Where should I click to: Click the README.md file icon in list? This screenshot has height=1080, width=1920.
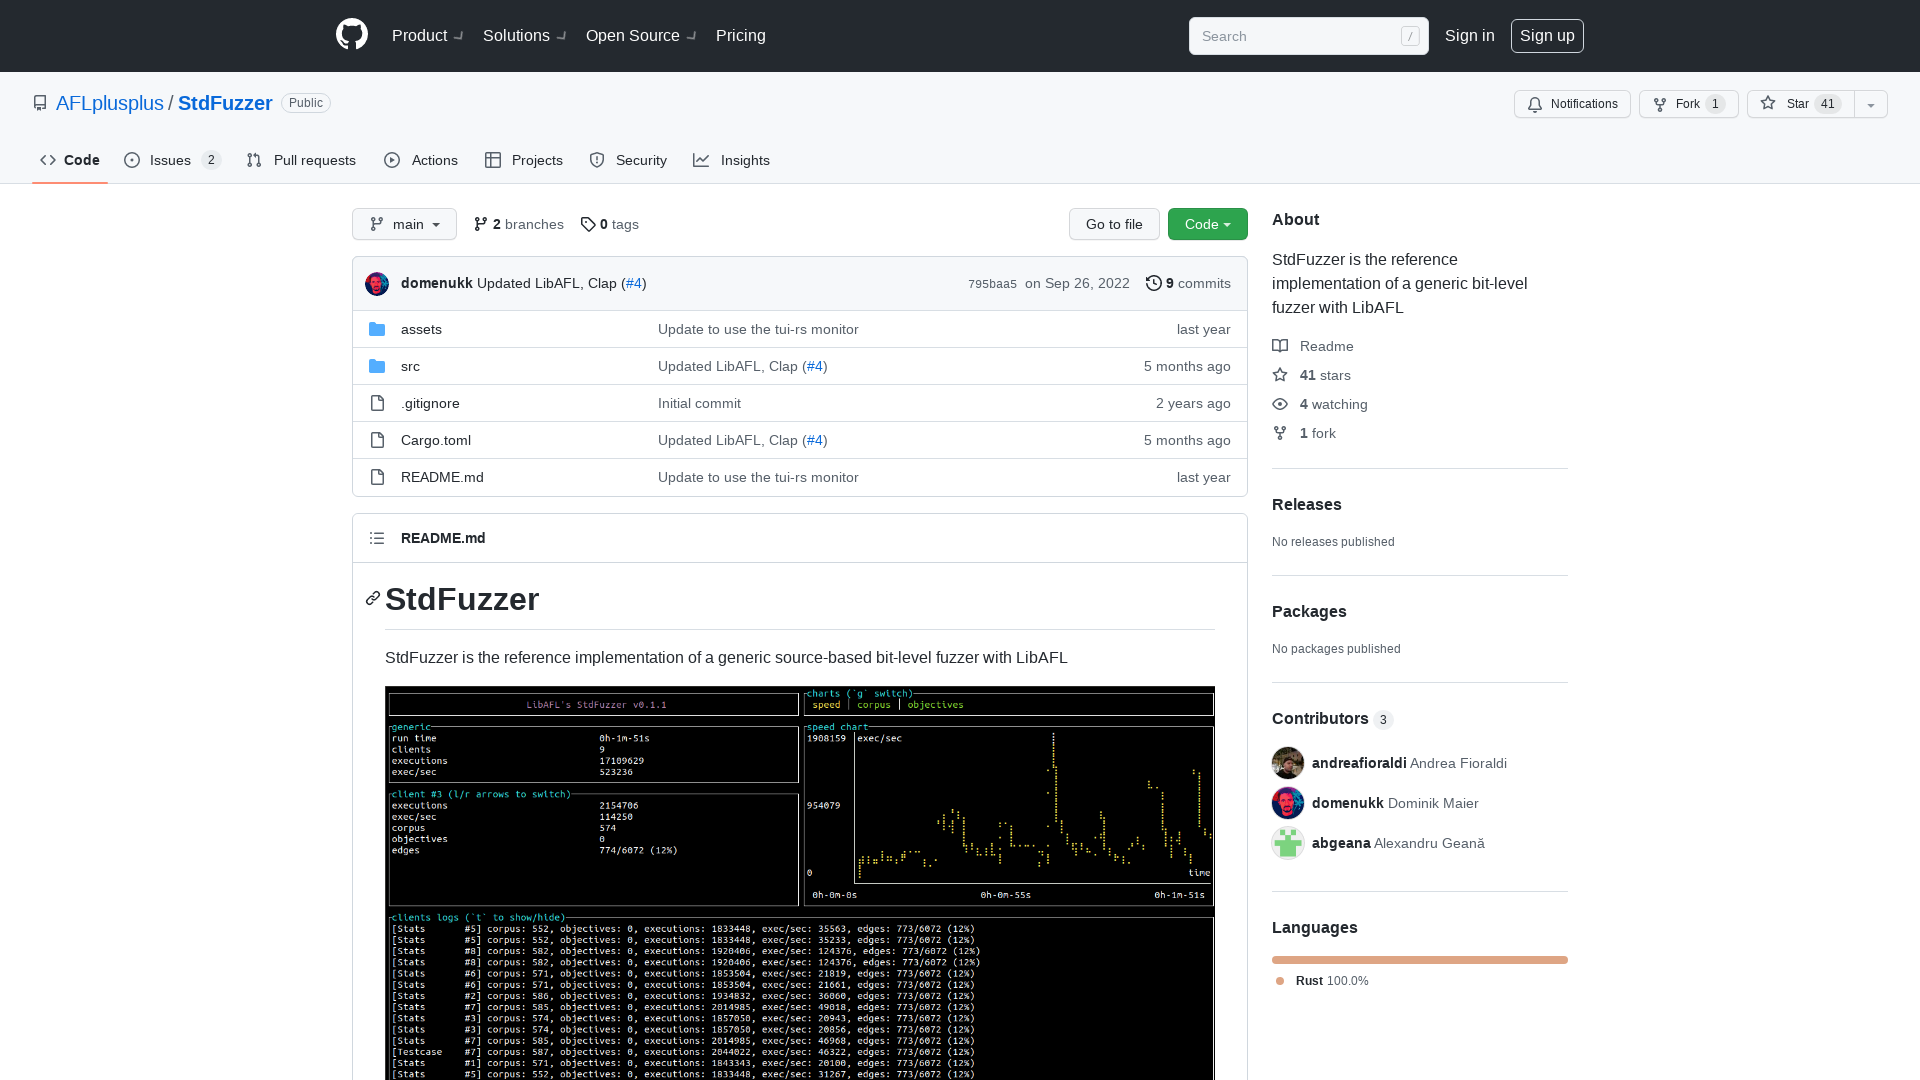(x=377, y=477)
